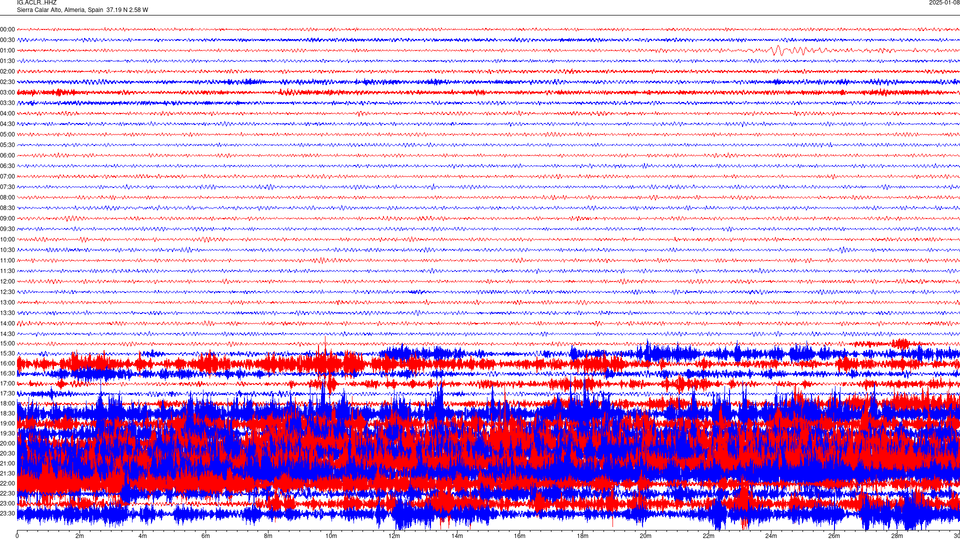Click the 8m tick on the time axis

(x=268, y=536)
